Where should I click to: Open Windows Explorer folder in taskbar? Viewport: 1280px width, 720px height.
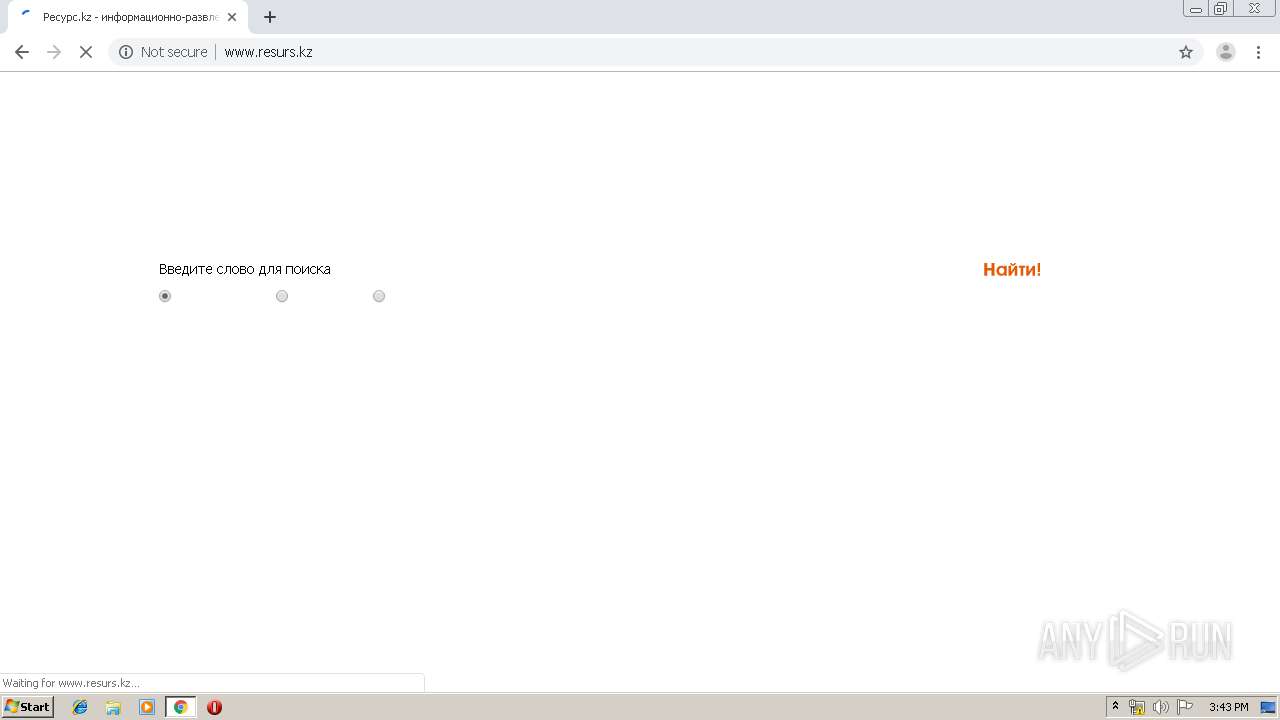(113, 707)
